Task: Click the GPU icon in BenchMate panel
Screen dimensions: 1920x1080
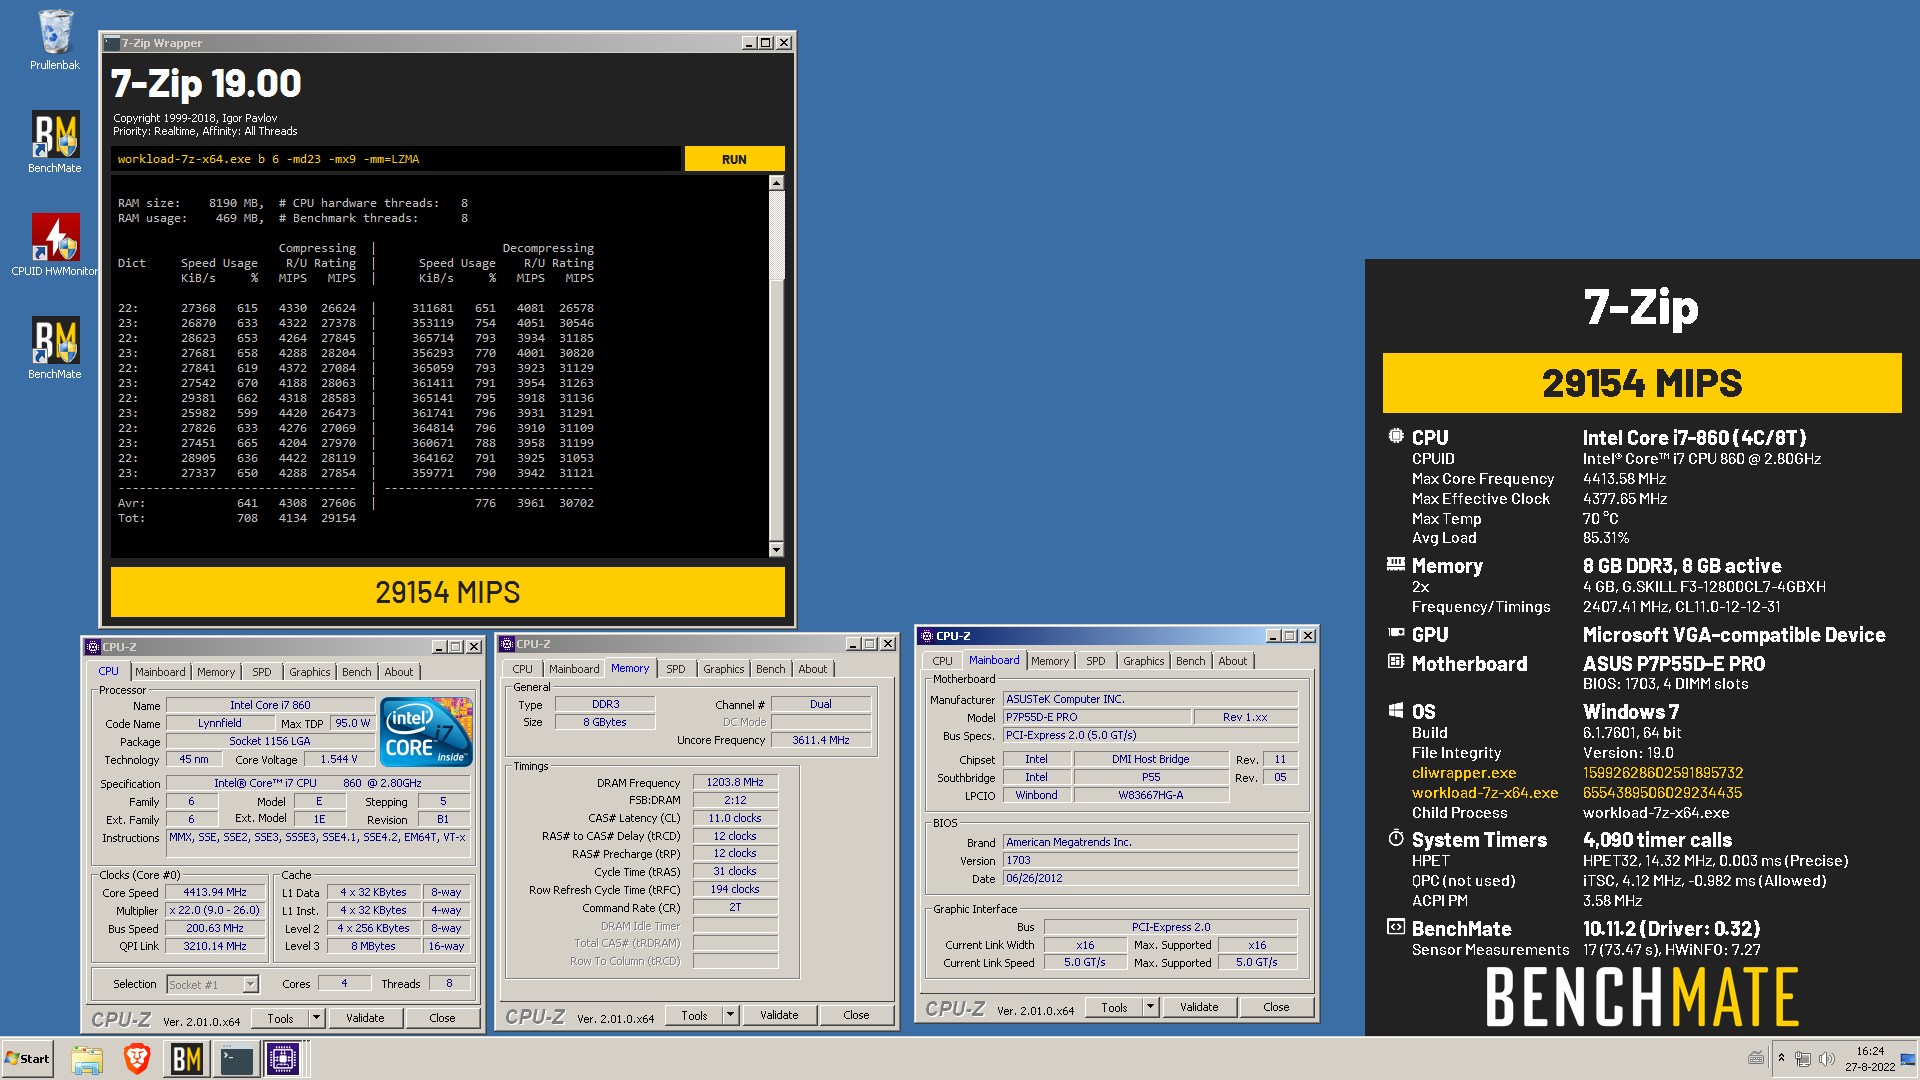Action: coord(1396,633)
